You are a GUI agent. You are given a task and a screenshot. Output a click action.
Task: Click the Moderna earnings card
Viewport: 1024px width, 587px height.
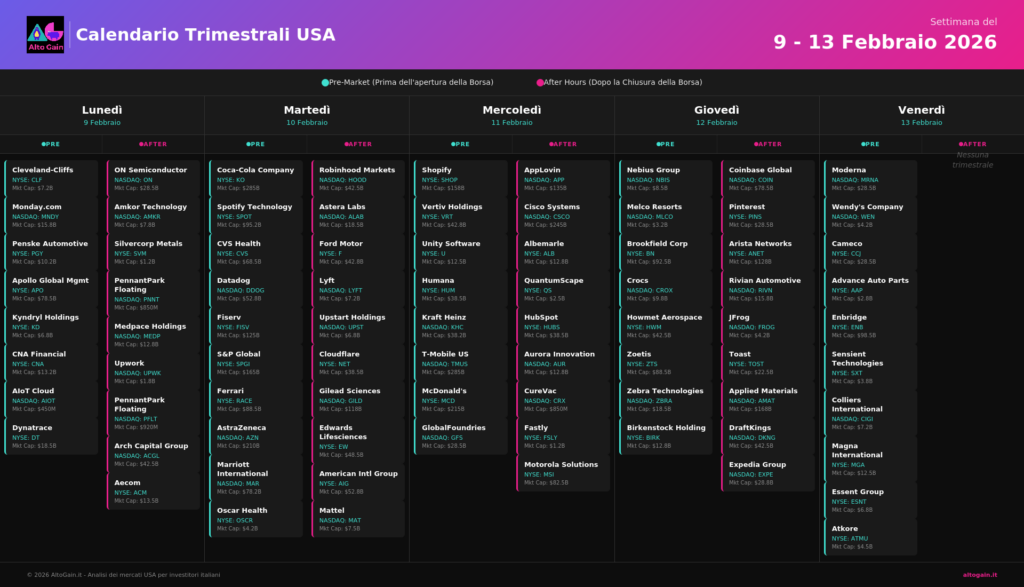tap(870, 178)
